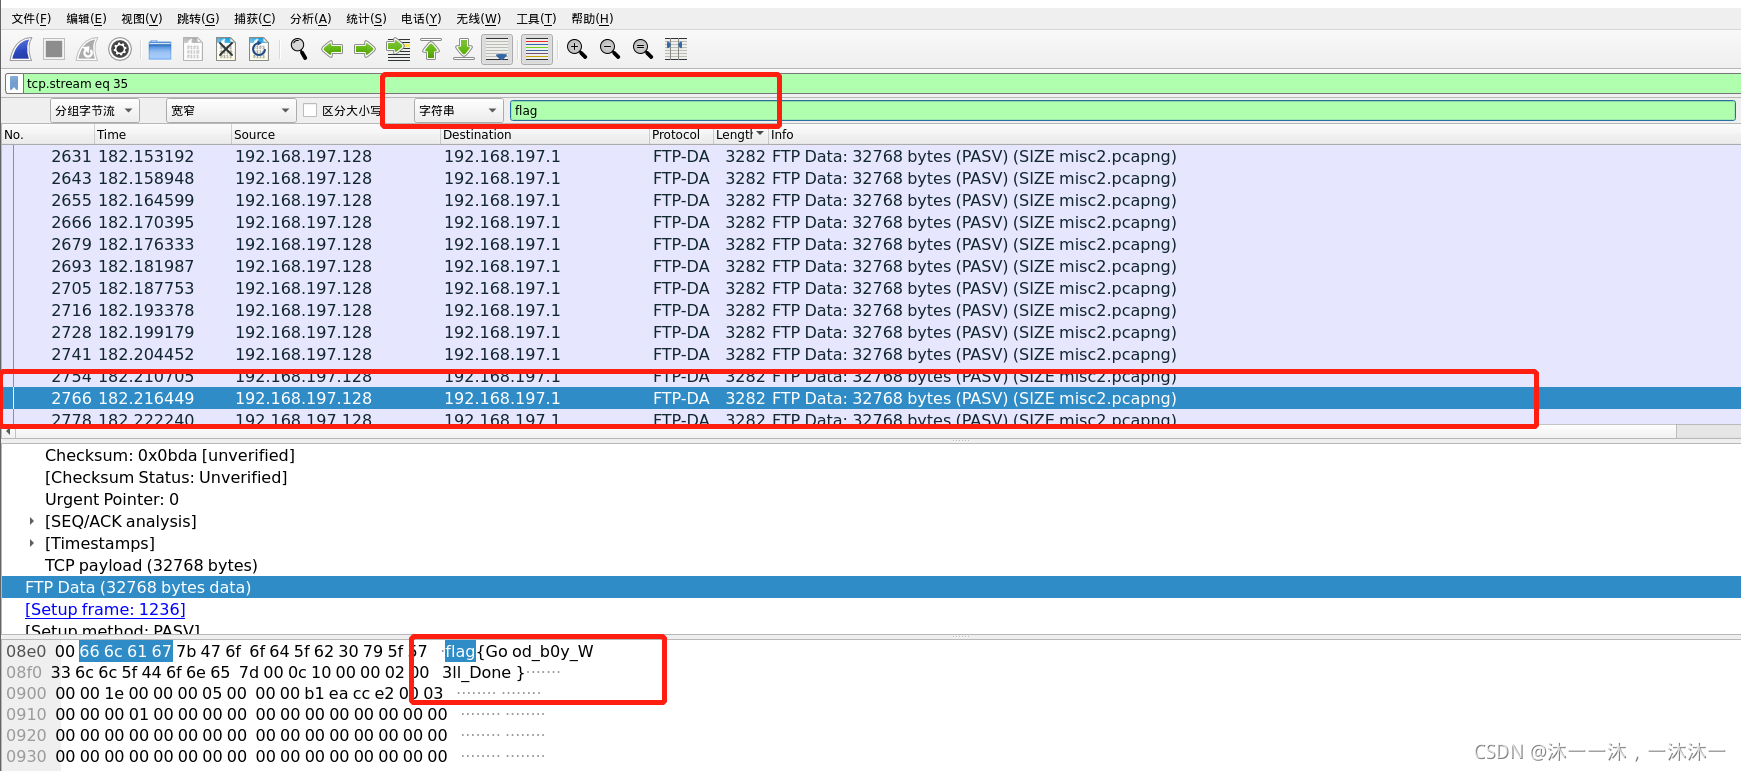The height and width of the screenshot is (771, 1741).
Task: Sort by the Protocol column header
Action: (680, 134)
